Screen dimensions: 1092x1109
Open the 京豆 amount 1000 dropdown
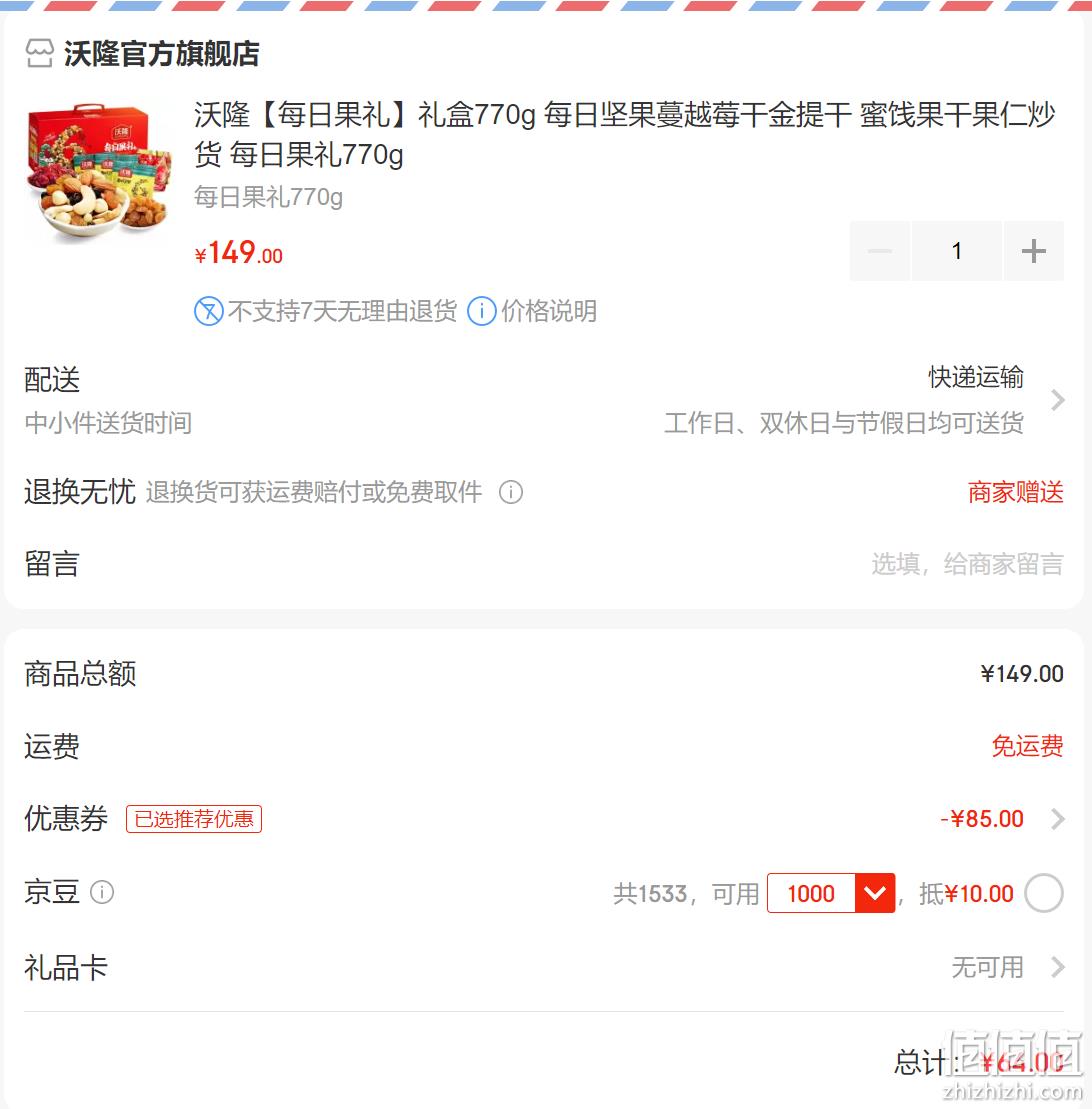875,893
